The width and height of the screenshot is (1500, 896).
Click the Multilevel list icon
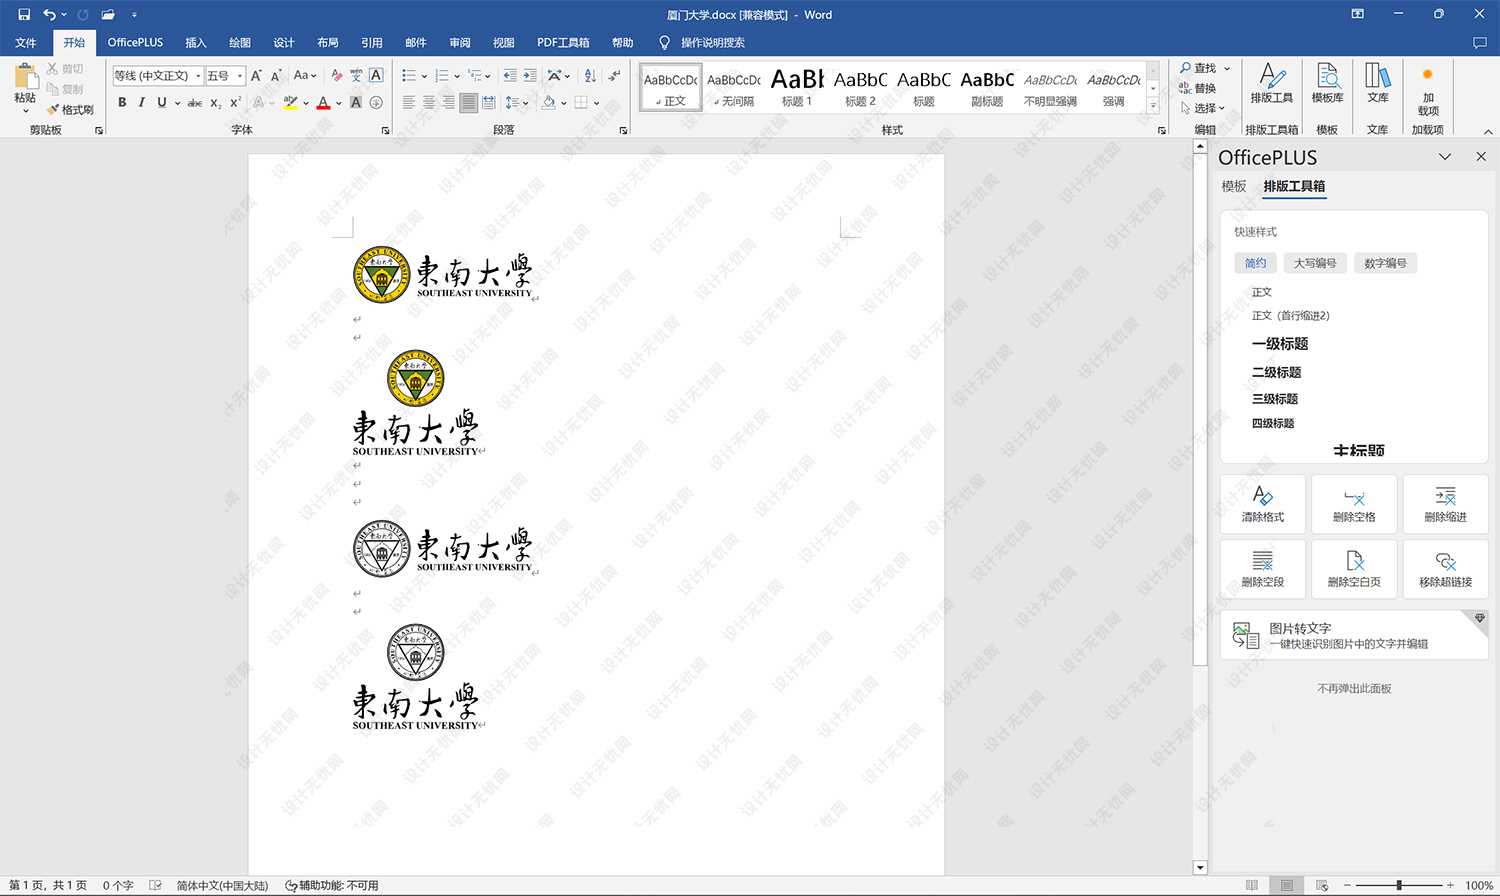pos(475,75)
